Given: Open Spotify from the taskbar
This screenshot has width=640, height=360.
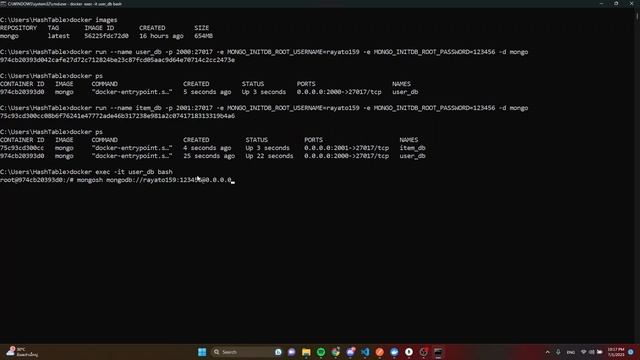Looking at the screenshot, I should coord(321,352).
